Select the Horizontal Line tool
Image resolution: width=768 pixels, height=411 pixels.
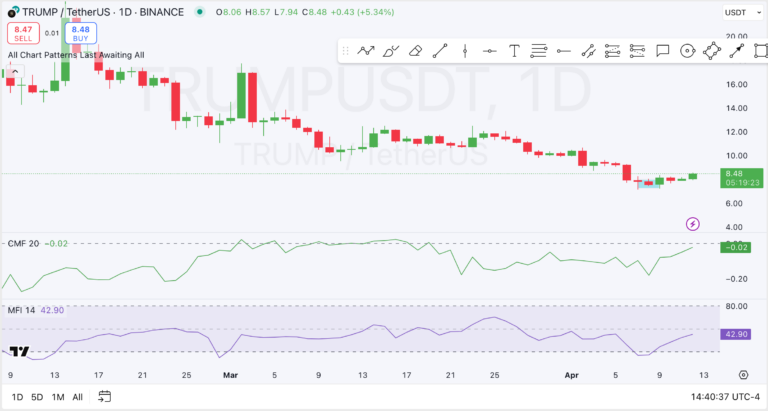pos(489,50)
